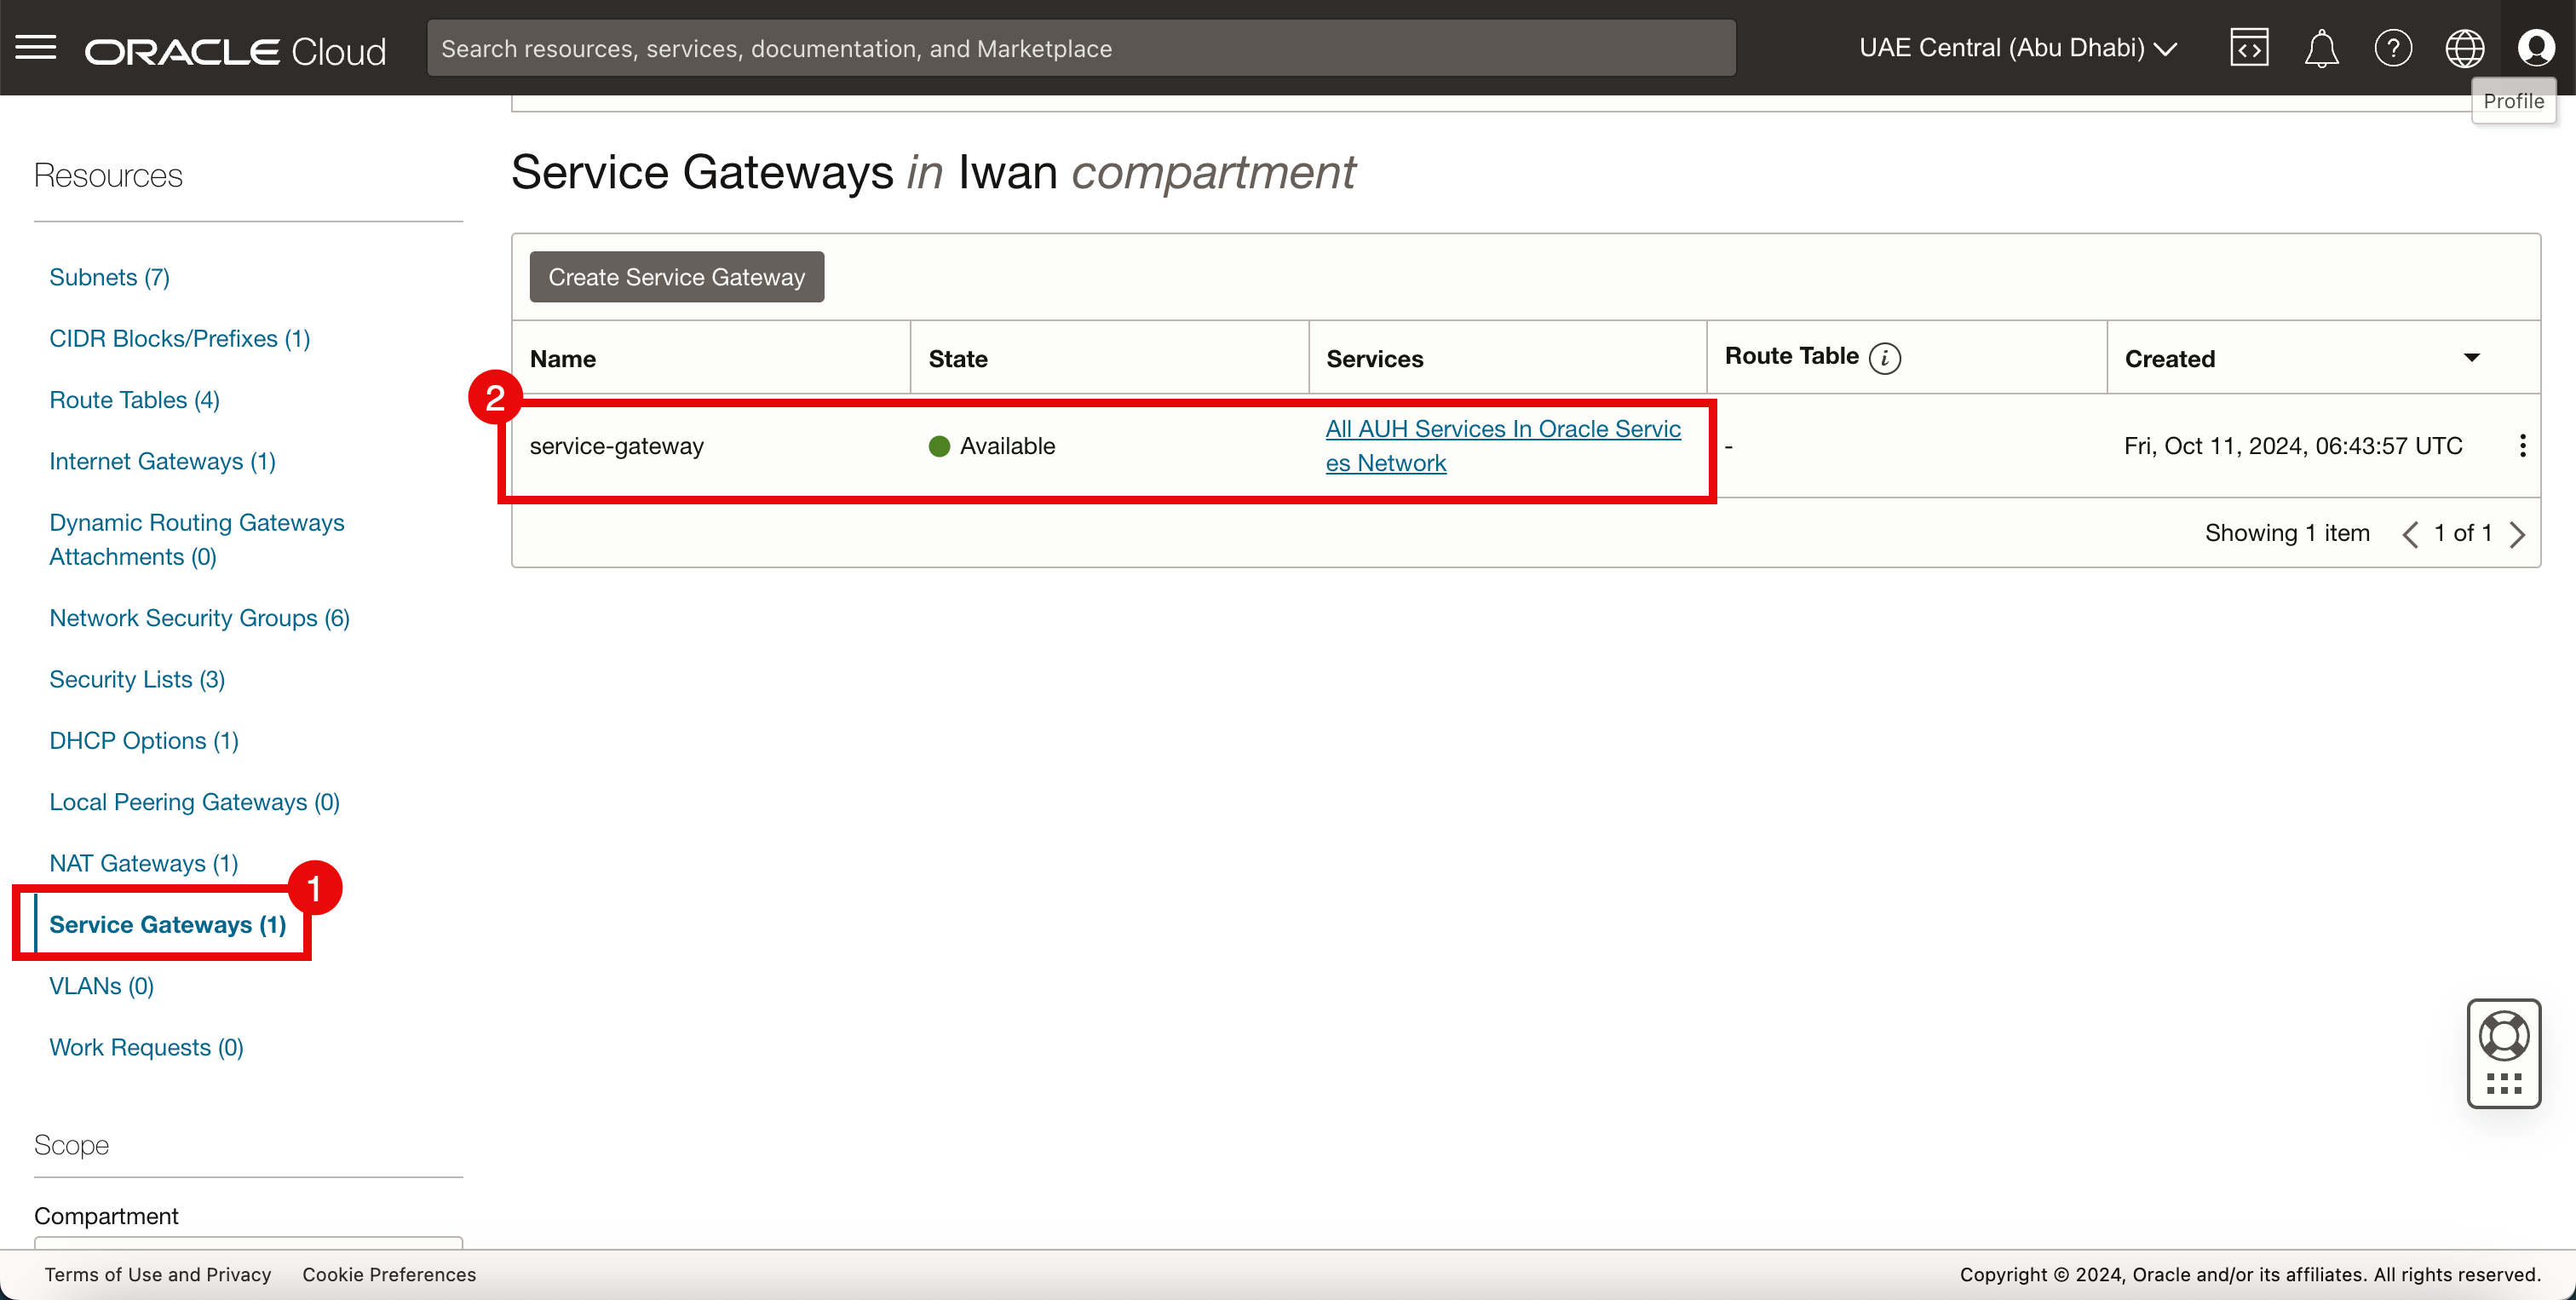2576x1300 pixels.
Task: Click the search resources input field
Action: click(x=1080, y=48)
